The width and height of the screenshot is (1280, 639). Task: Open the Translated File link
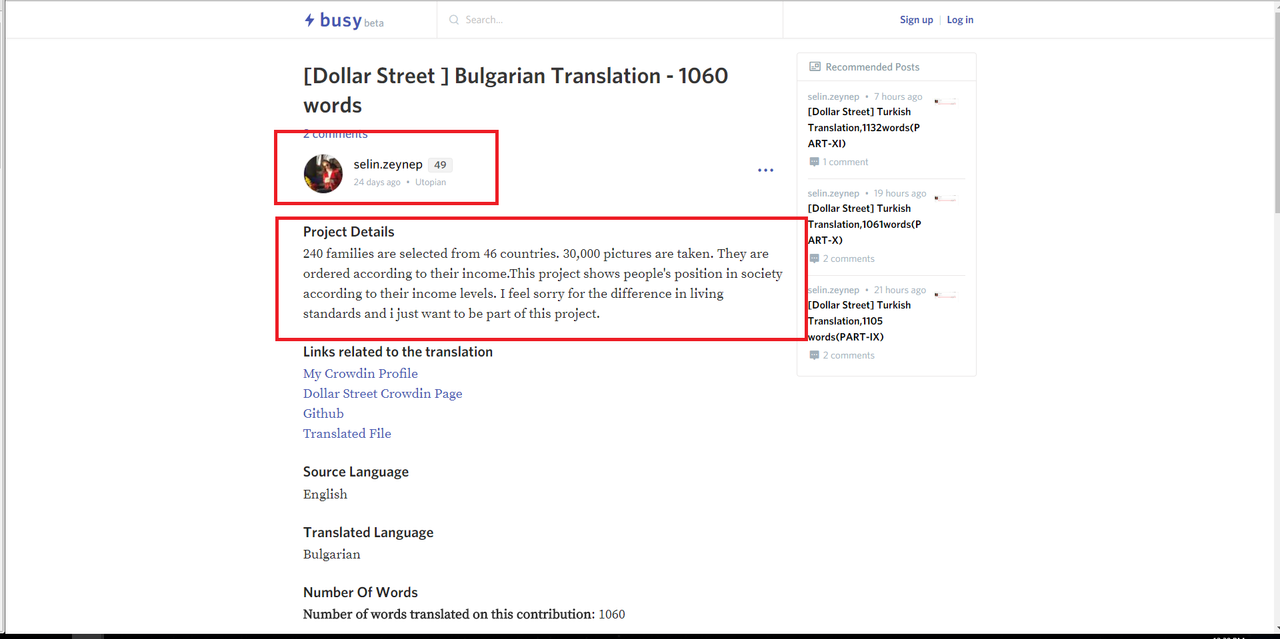click(347, 434)
